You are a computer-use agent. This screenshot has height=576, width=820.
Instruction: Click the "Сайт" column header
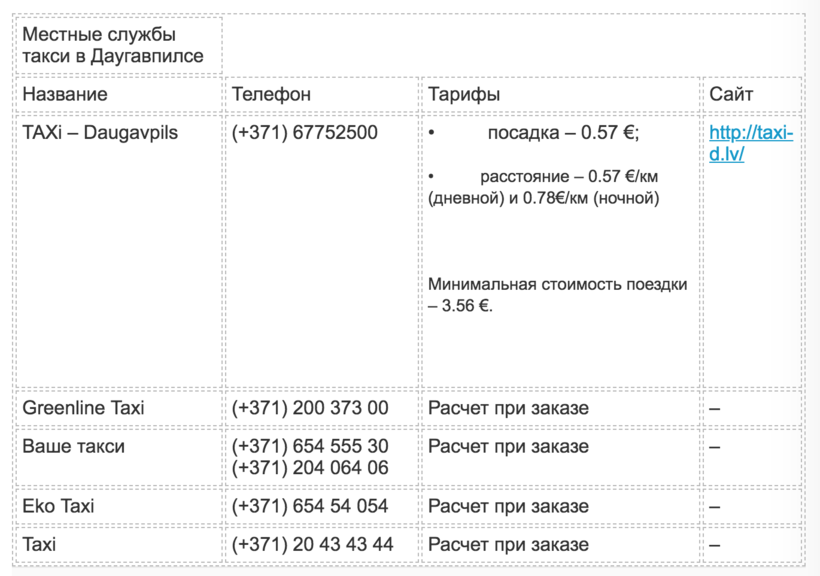(x=731, y=94)
